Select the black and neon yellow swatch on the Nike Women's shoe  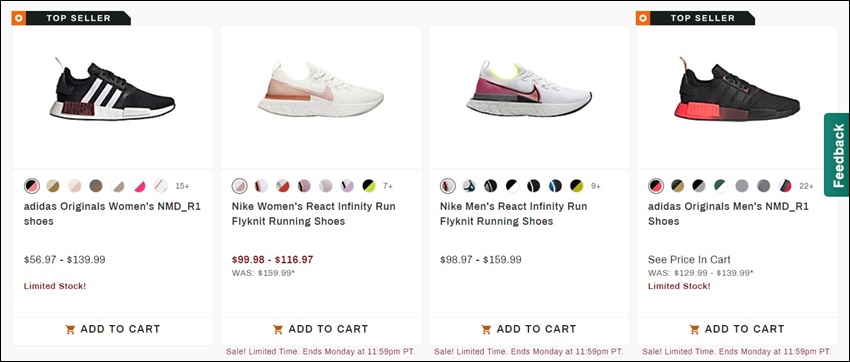[369, 186]
